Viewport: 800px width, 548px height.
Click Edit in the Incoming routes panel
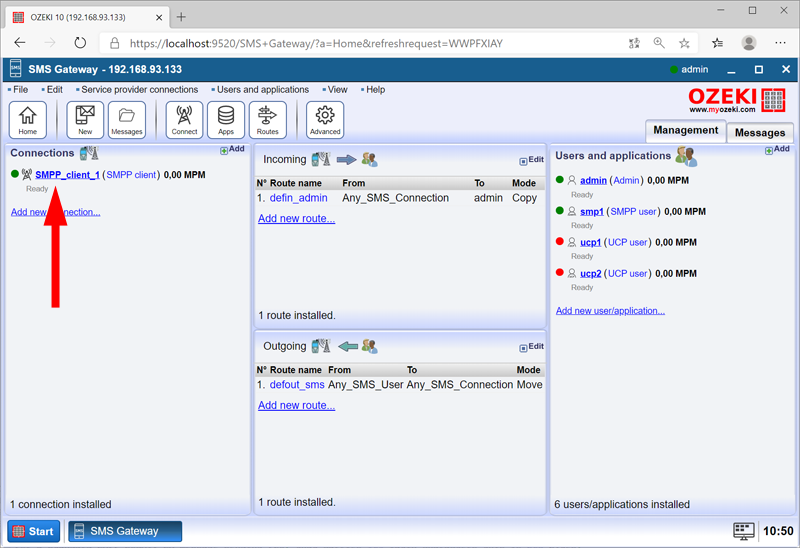(x=531, y=160)
